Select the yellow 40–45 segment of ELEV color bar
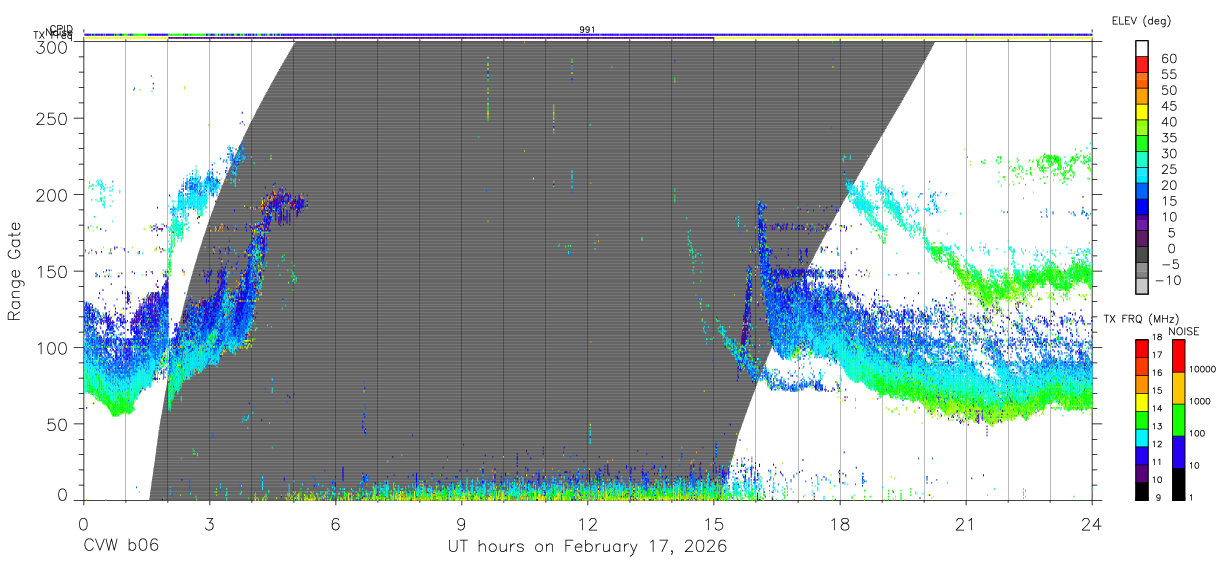 [x=1142, y=114]
